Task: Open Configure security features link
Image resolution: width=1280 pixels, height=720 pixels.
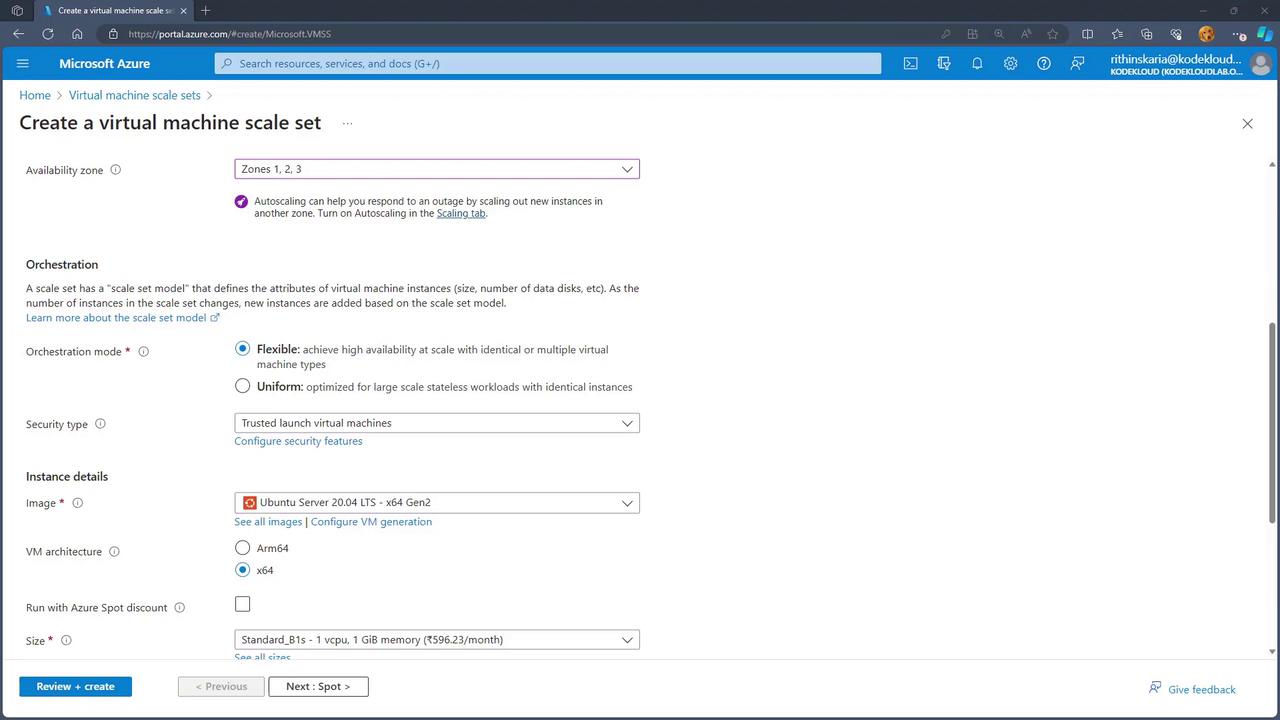Action: (298, 441)
